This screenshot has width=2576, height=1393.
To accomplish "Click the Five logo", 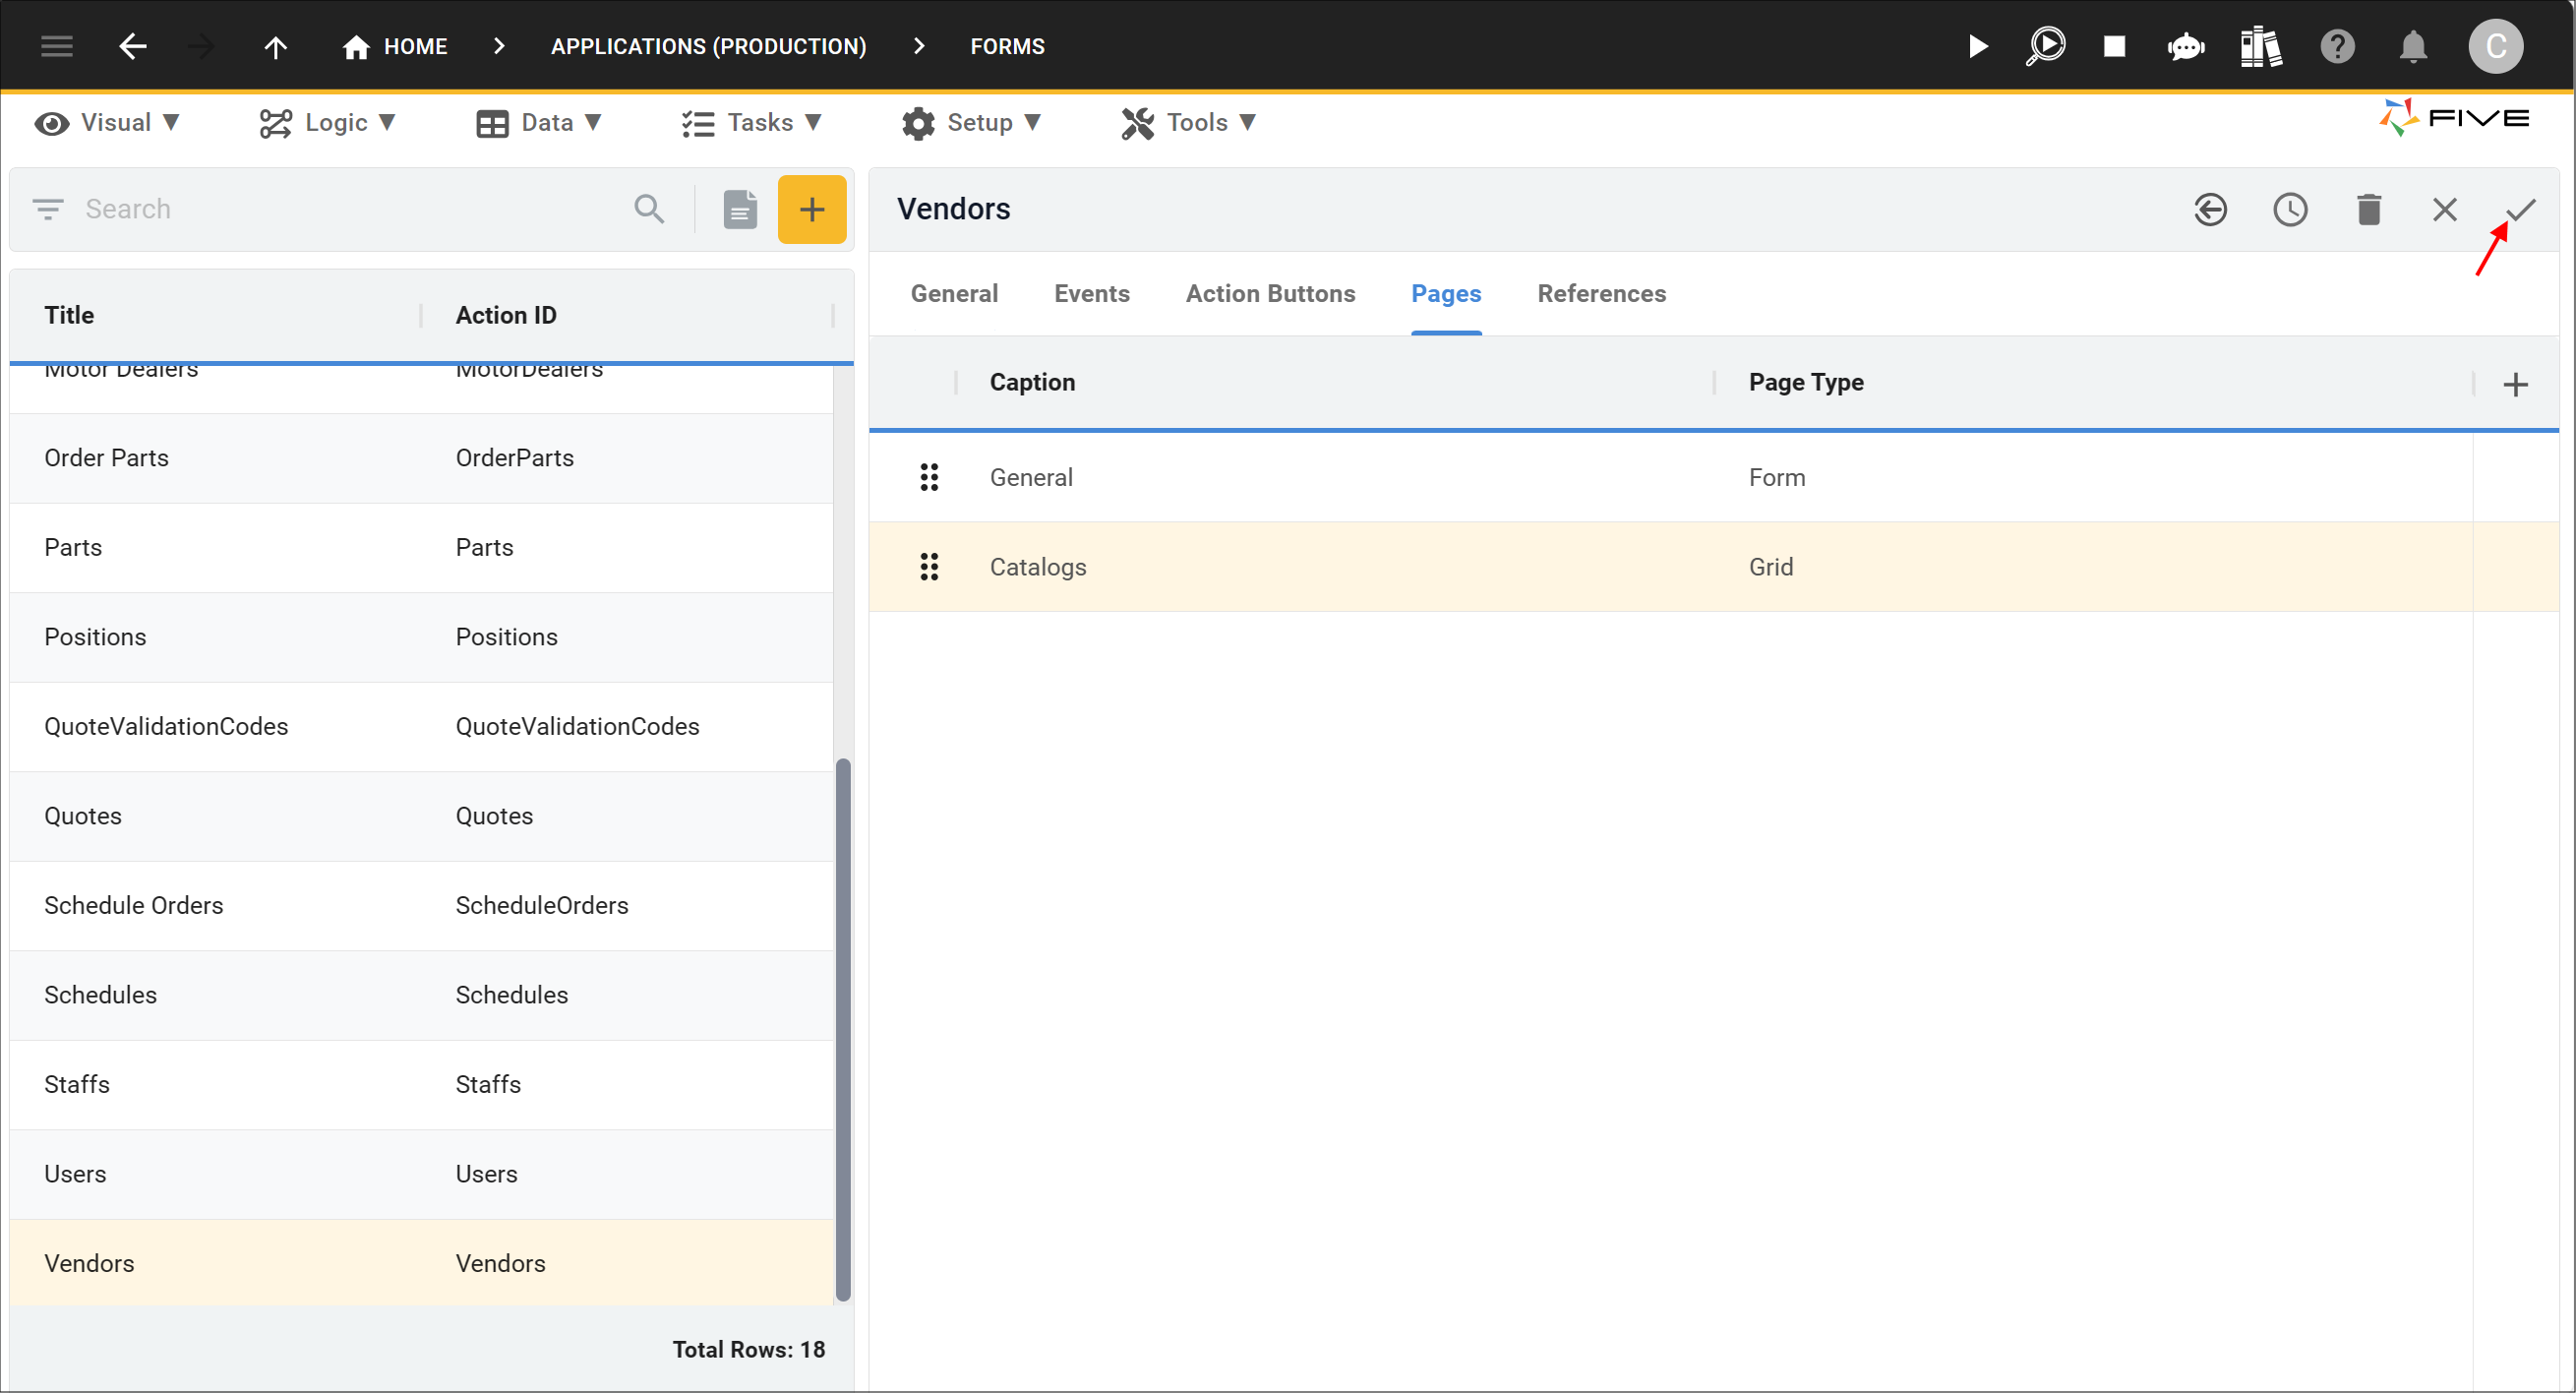I will (x=2454, y=118).
